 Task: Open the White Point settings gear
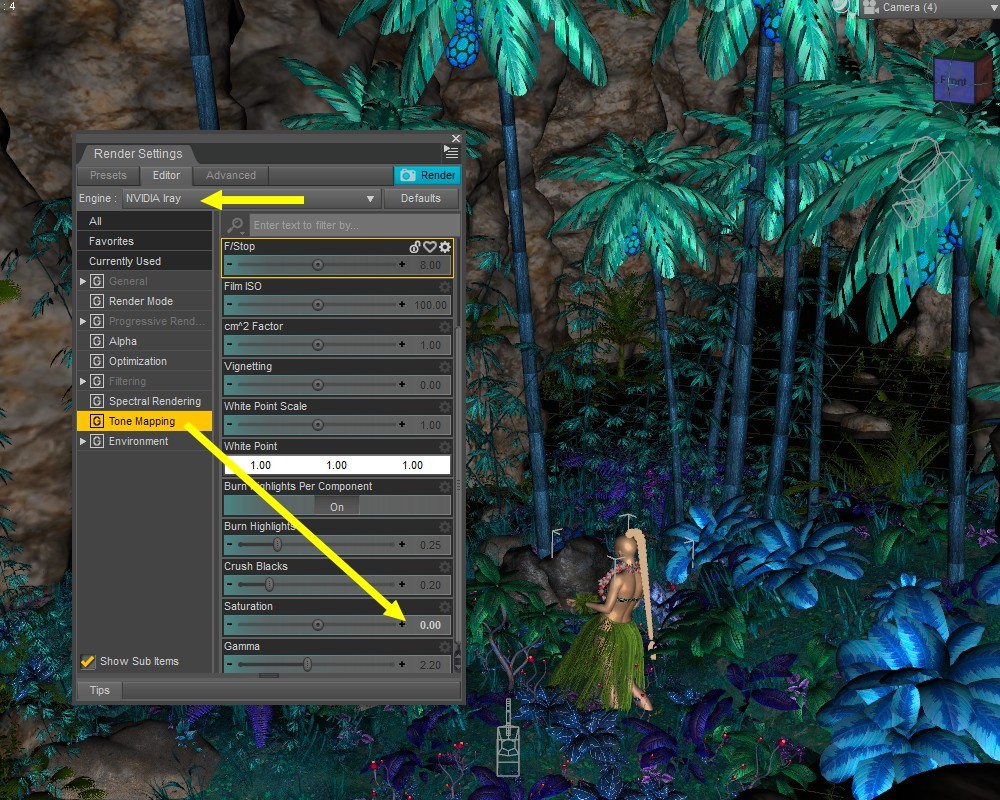point(445,447)
